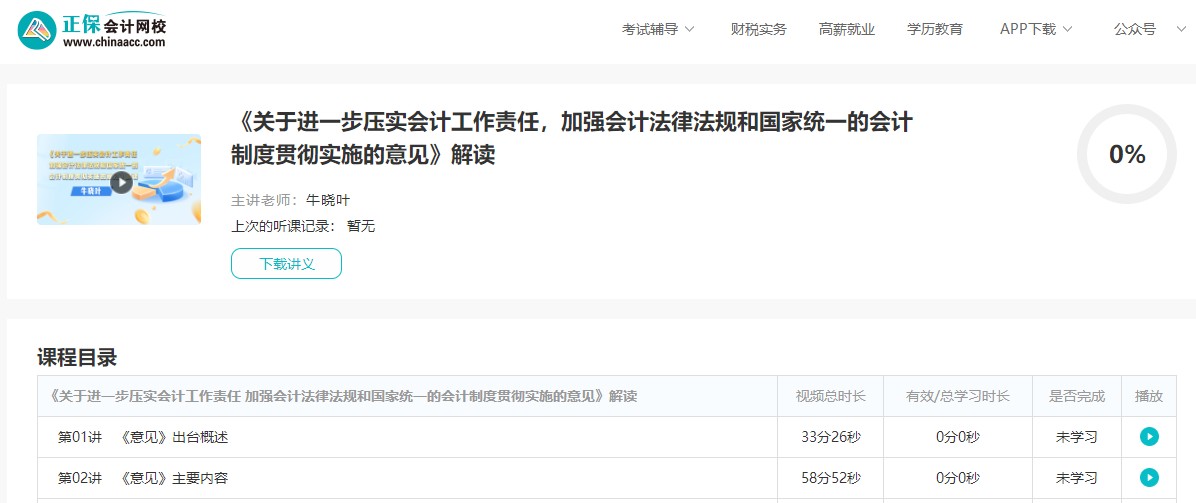Select row 第01讲 《意见》出台概述

pos(607,437)
